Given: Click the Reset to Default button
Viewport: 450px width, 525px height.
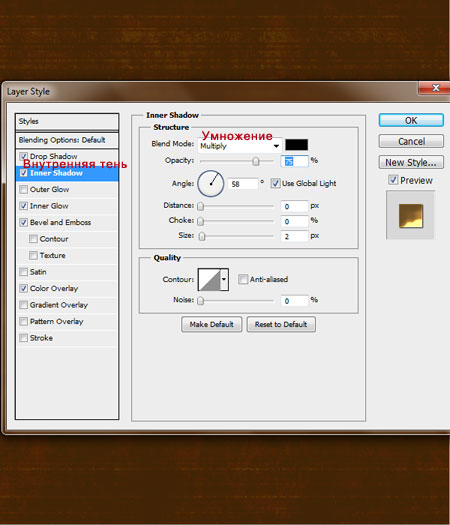Looking at the screenshot, I should pyautogui.click(x=281, y=324).
